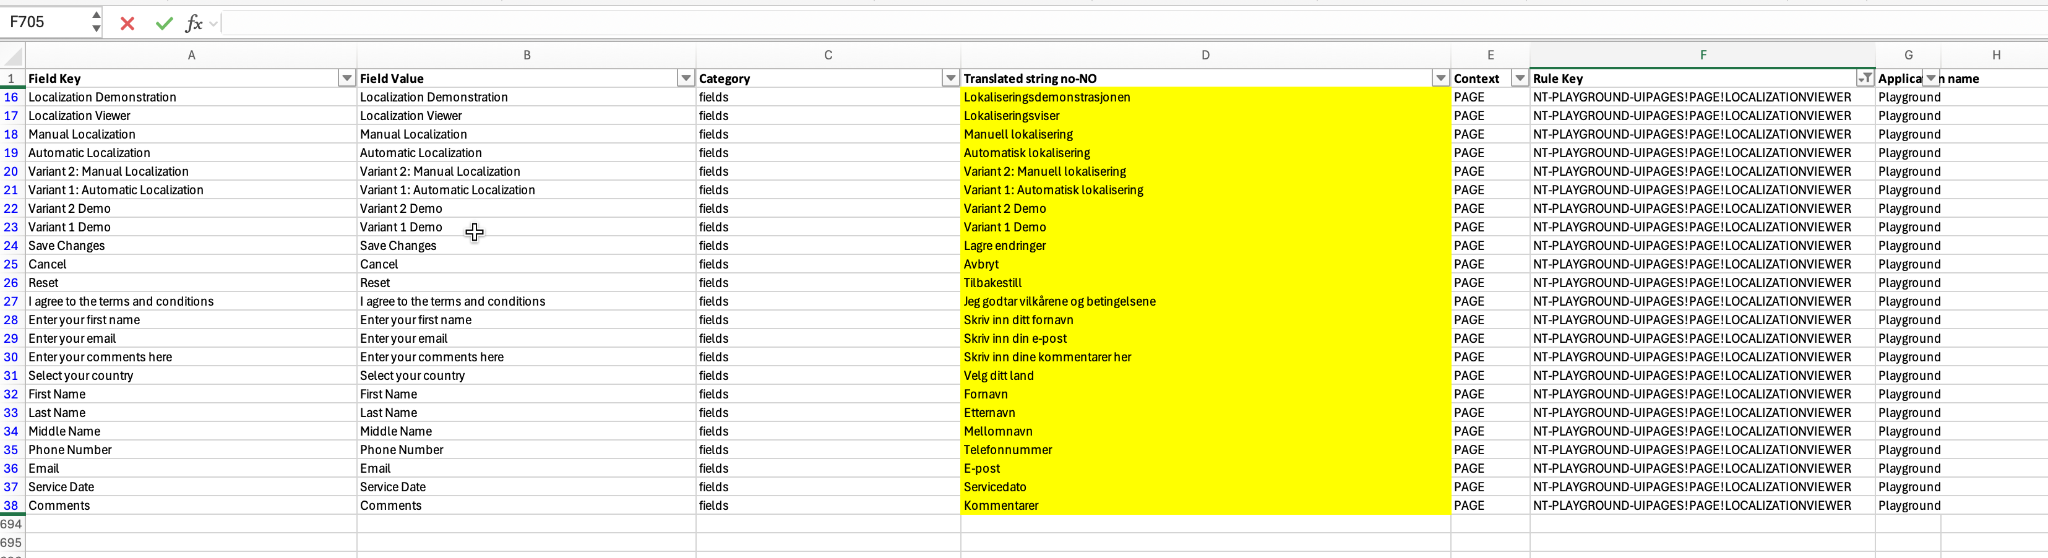Click the Name Box showing F705
The width and height of the screenshot is (2048, 558).
pyautogui.click(x=45, y=22)
